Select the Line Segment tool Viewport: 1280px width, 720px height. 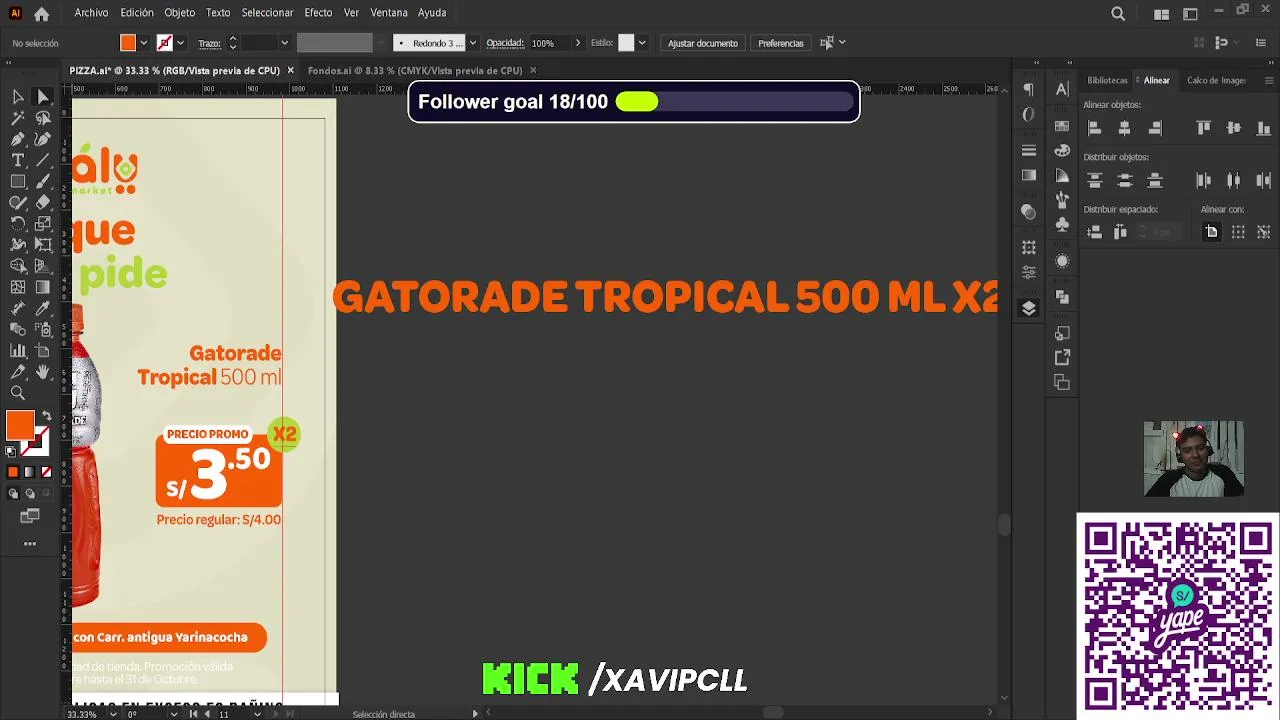(x=43, y=160)
